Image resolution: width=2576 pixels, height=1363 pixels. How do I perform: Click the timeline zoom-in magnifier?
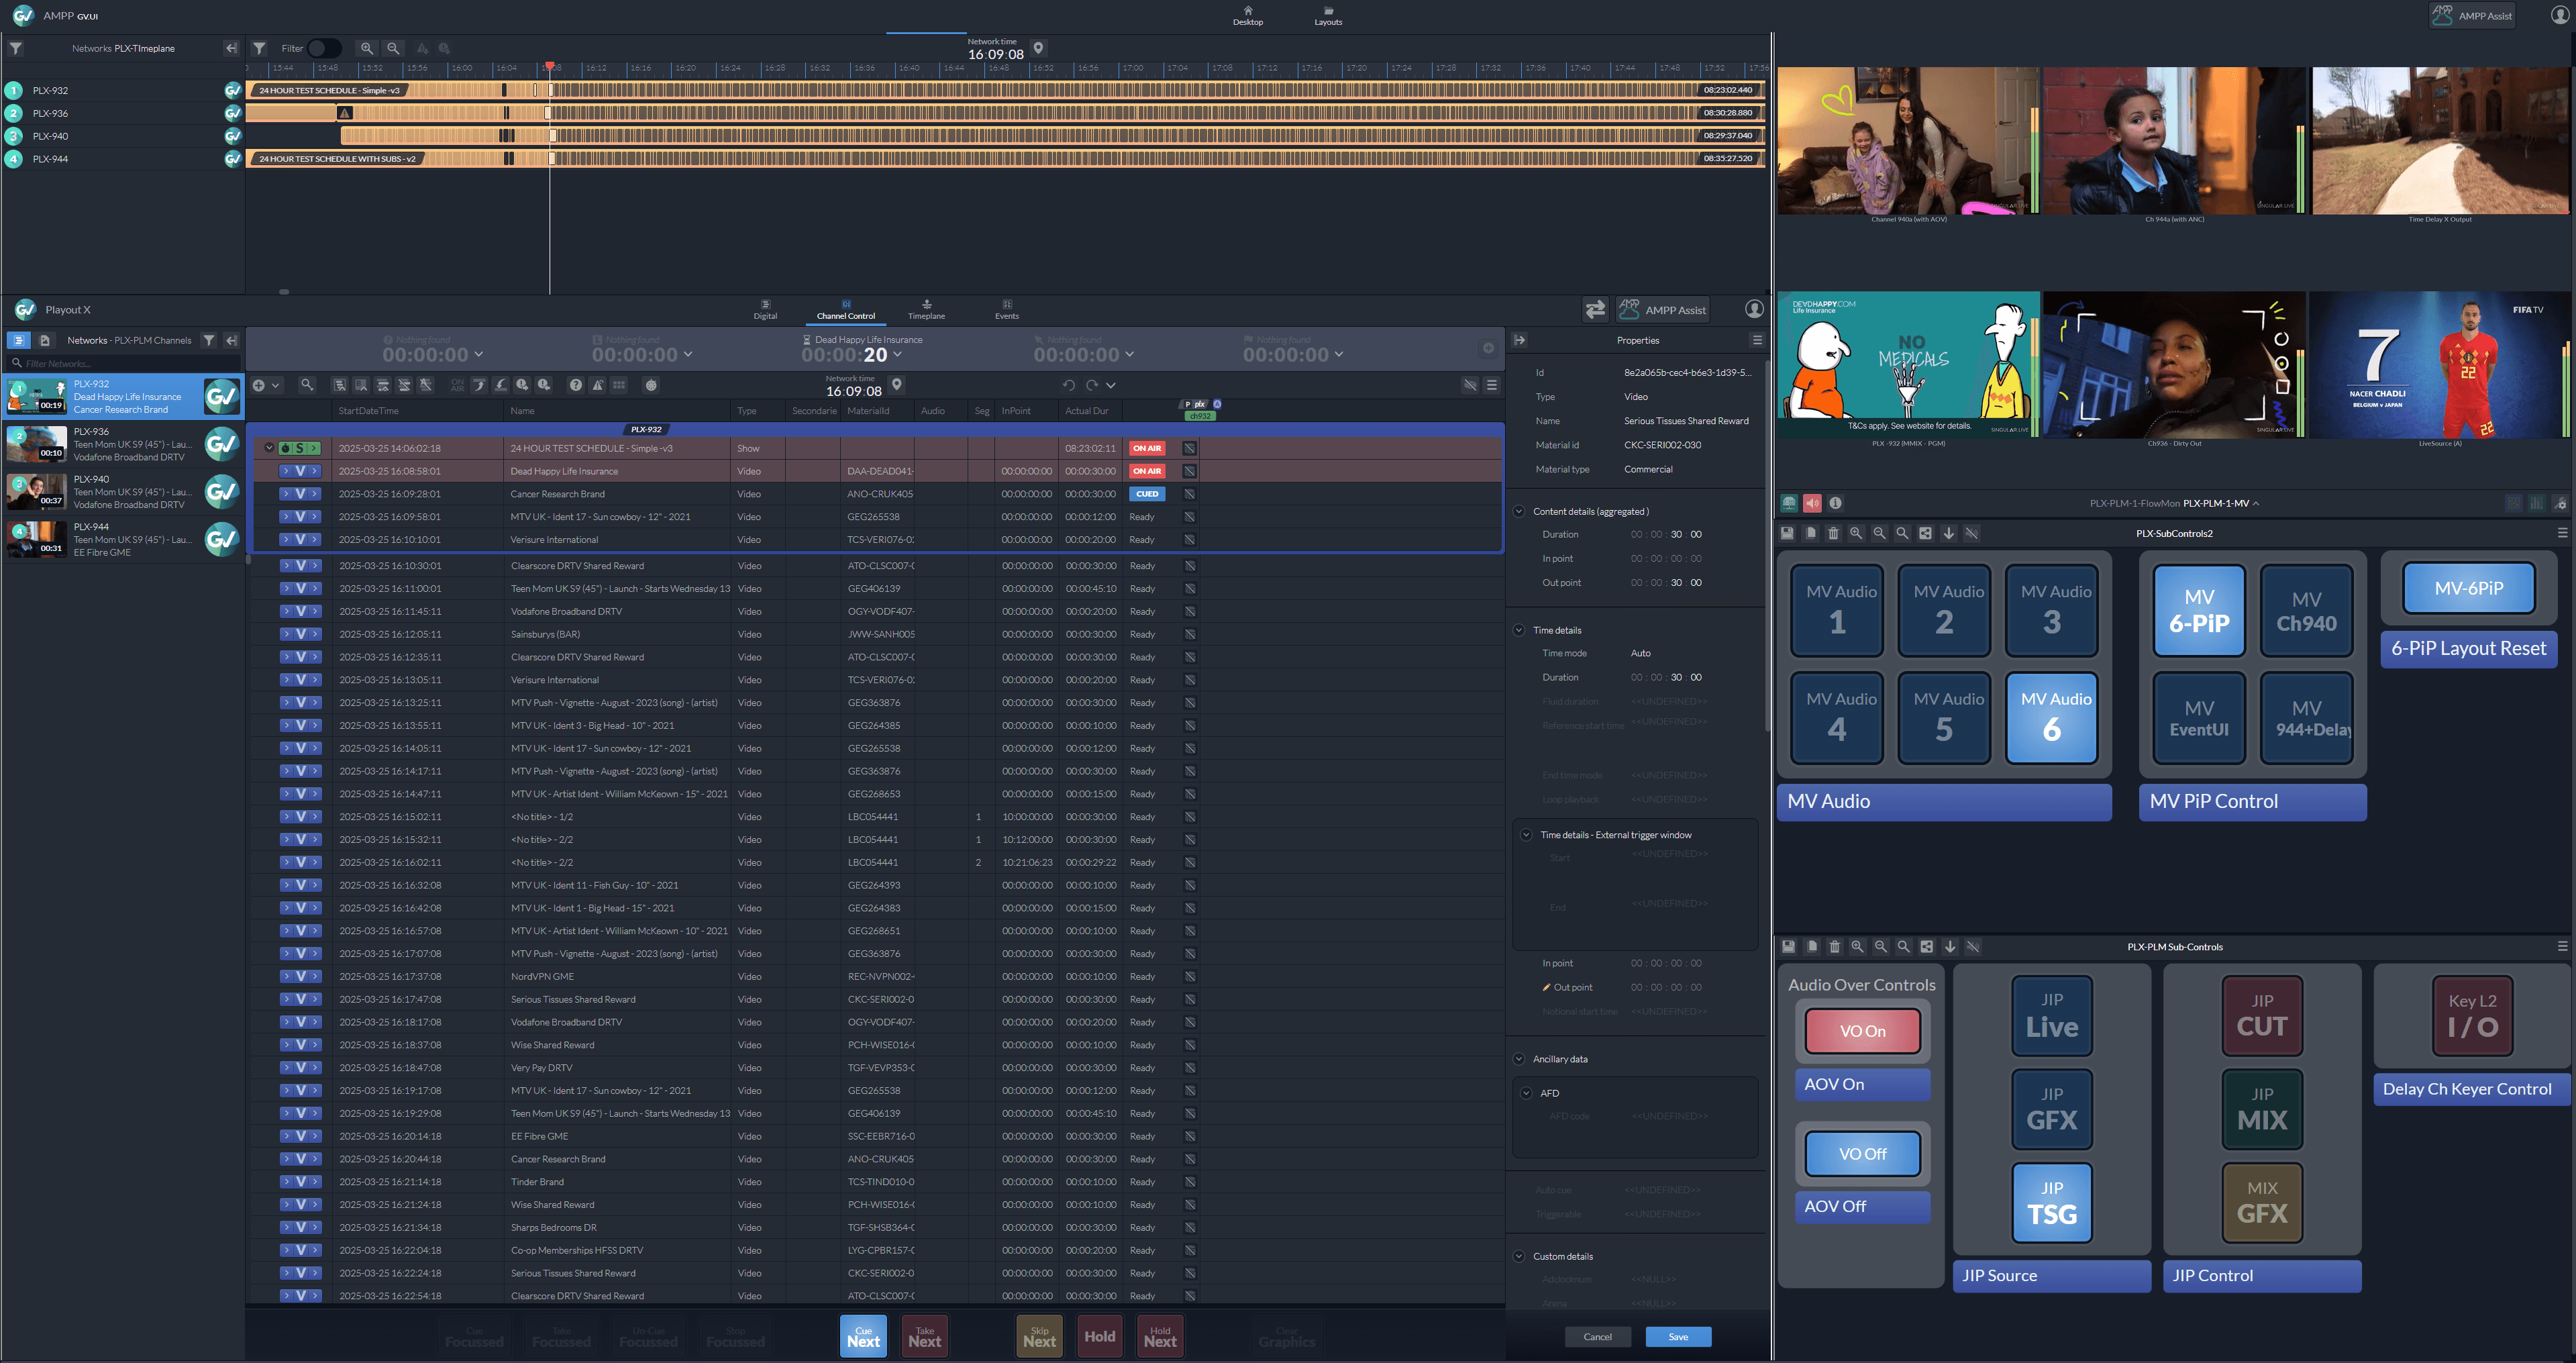tap(367, 48)
